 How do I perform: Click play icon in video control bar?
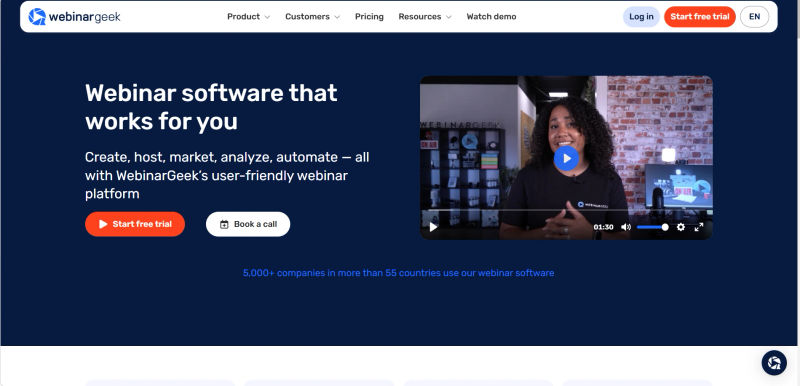pyautogui.click(x=433, y=227)
